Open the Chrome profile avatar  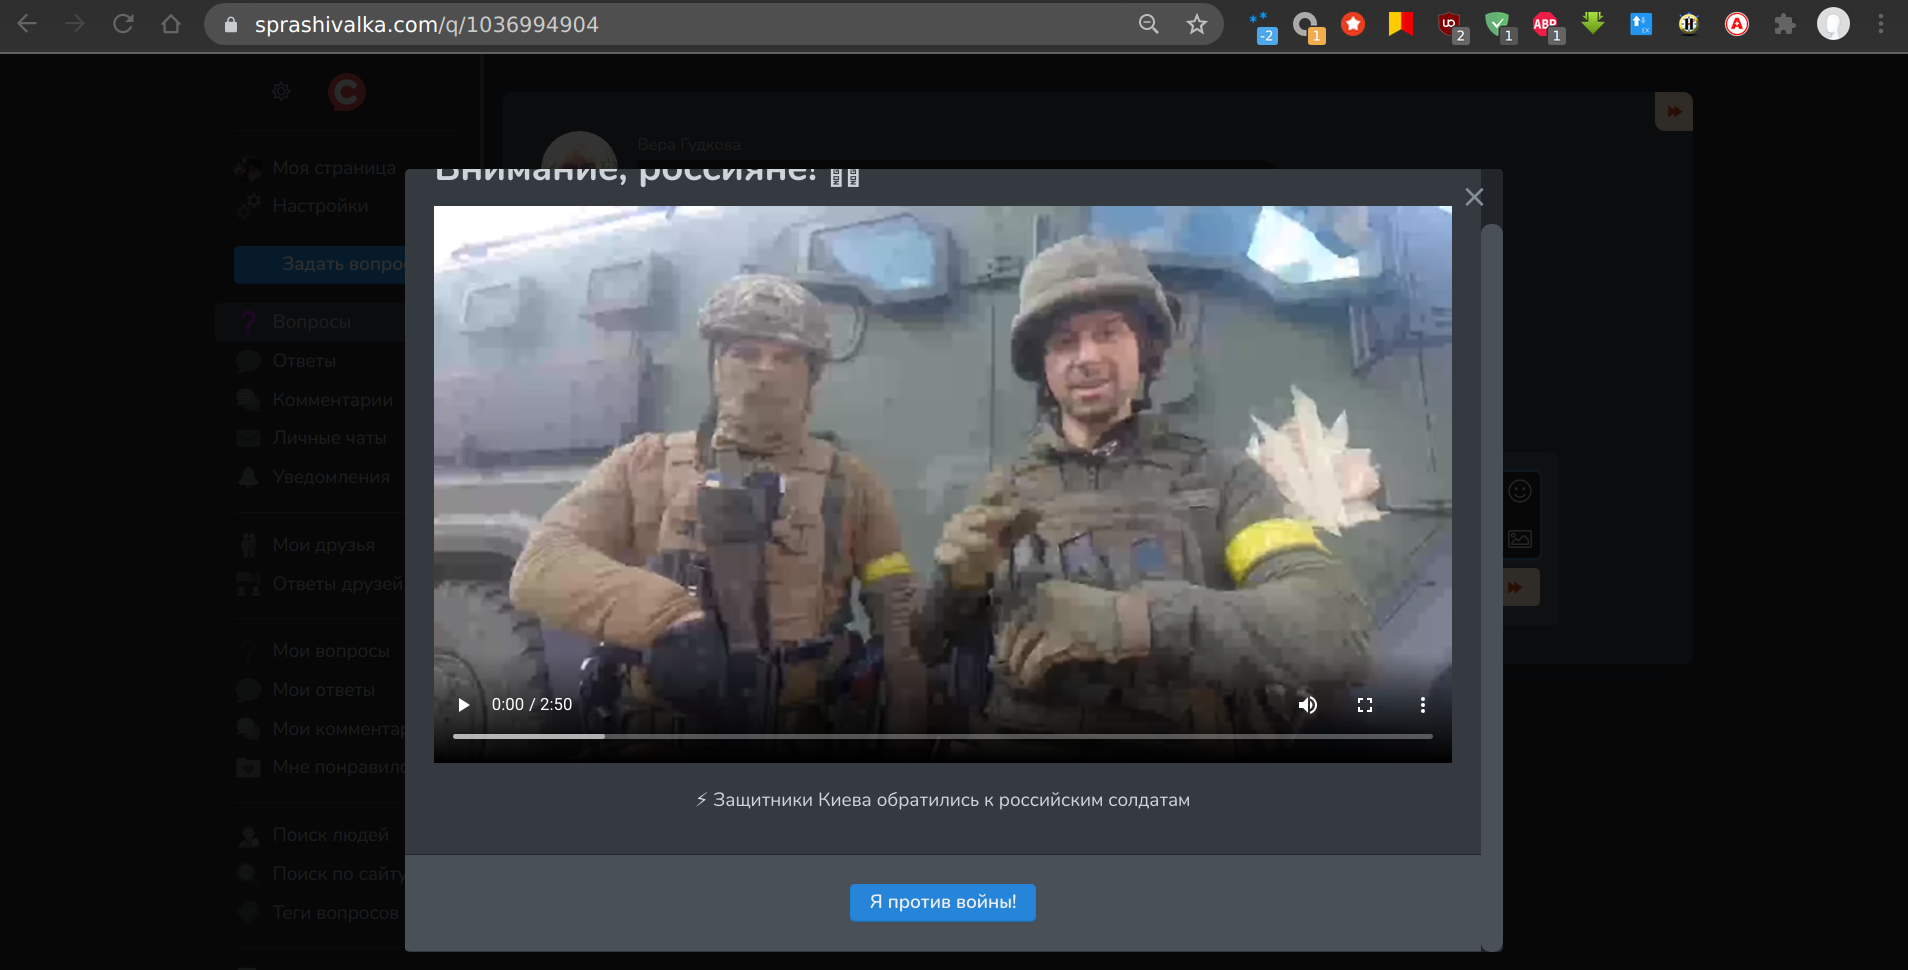[x=1833, y=24]
